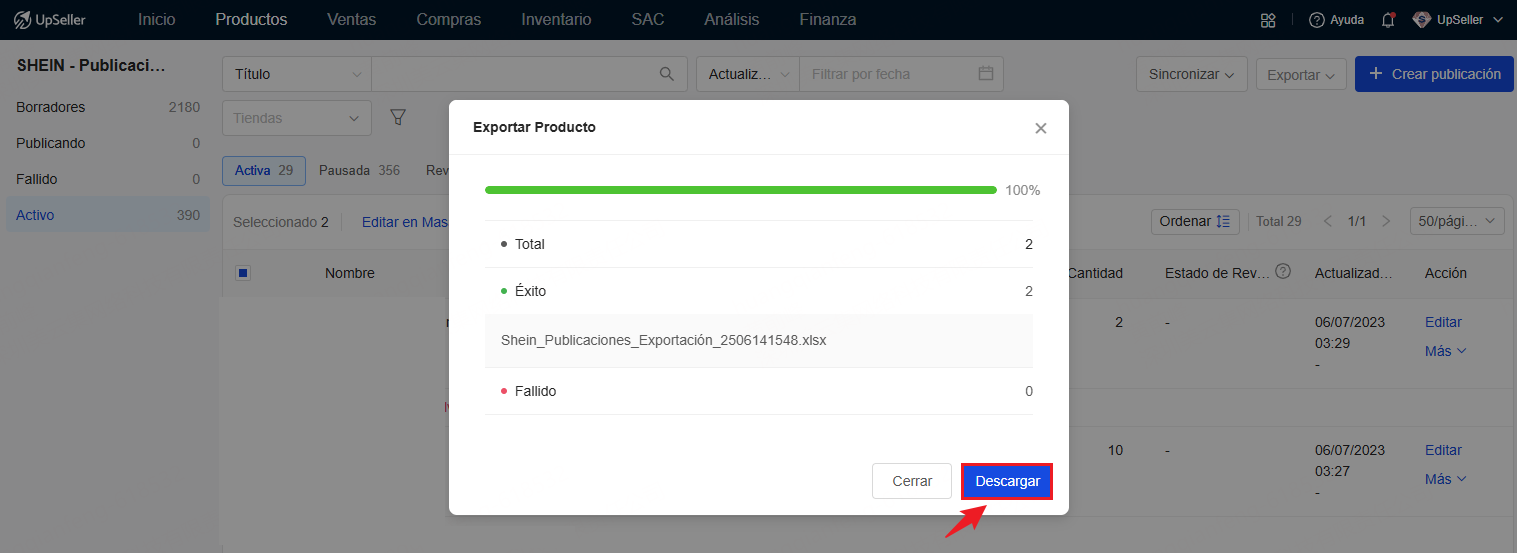This screenshot has height=553, width=1517.
Task: Expand the Exportar dropdown
Action: [x=1301, y=74]
